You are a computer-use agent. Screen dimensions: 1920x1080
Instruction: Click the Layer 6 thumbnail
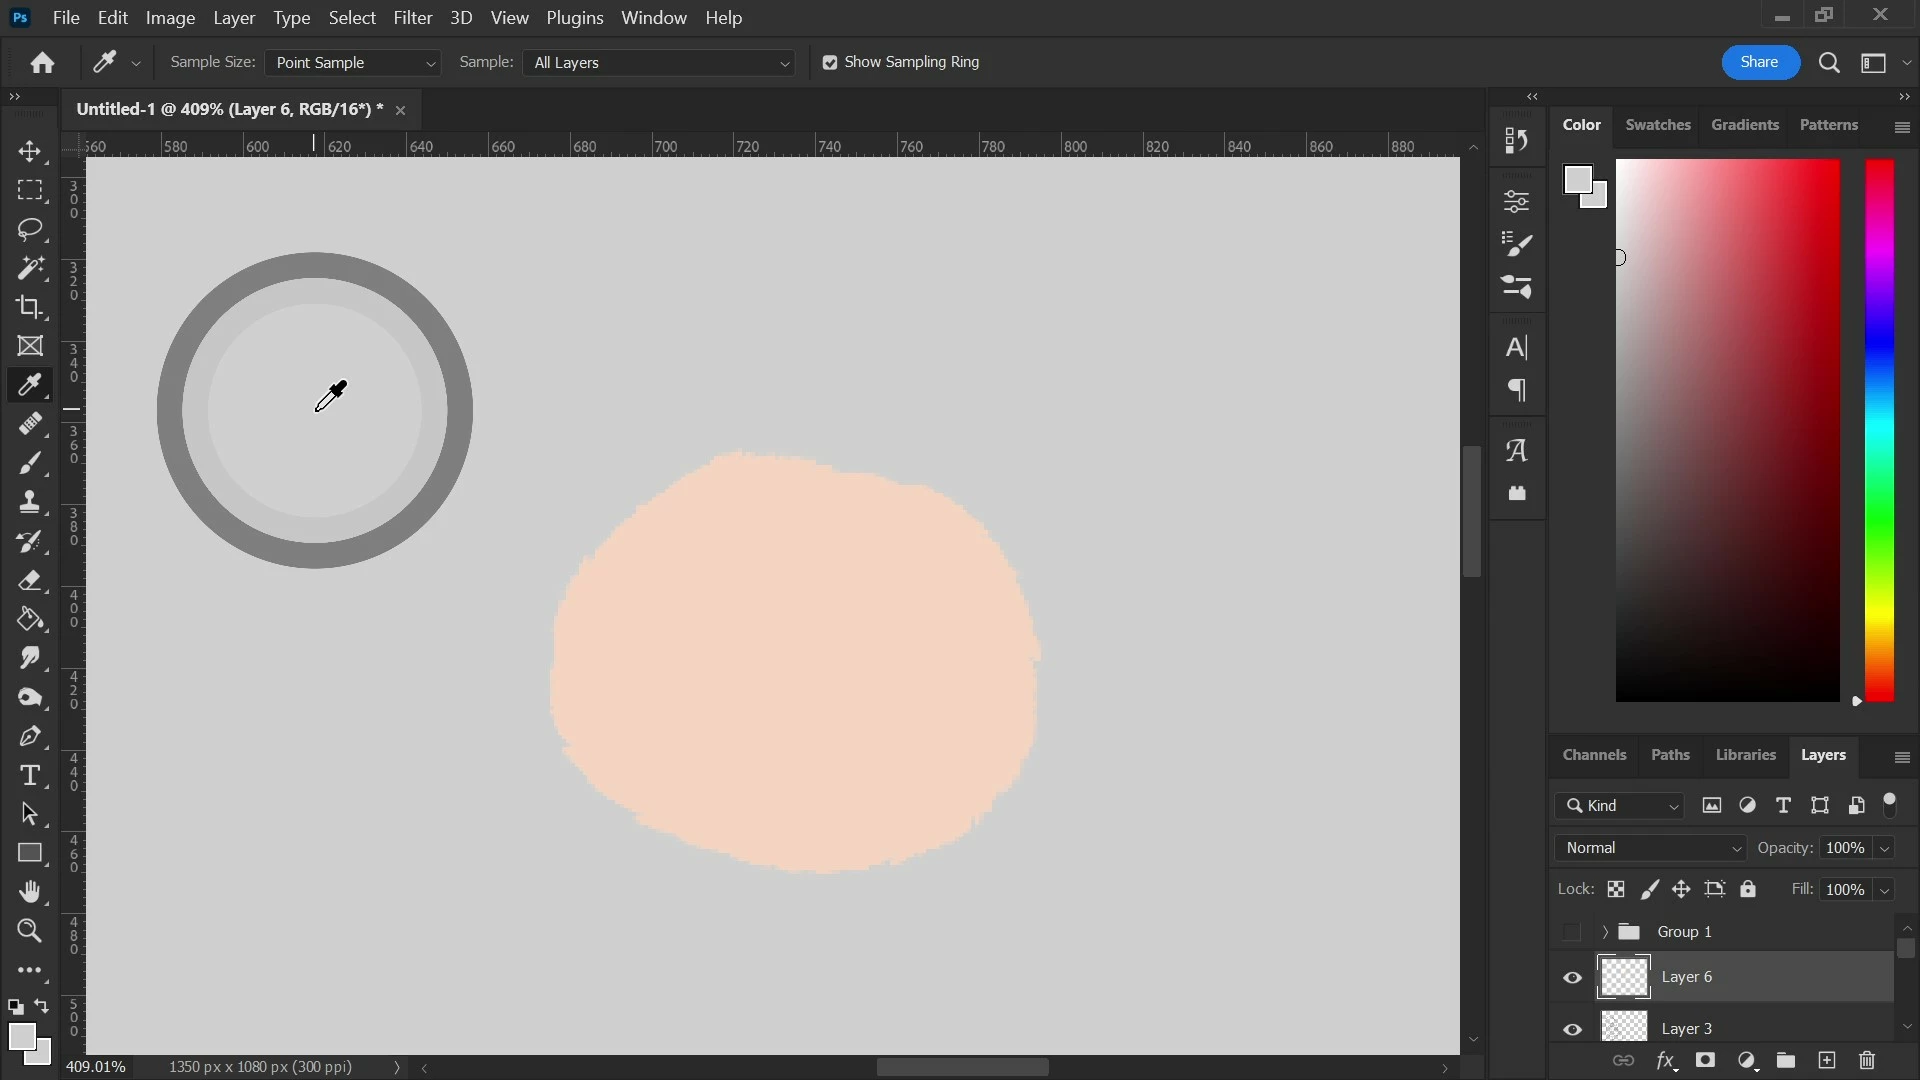coord(1624,977)
